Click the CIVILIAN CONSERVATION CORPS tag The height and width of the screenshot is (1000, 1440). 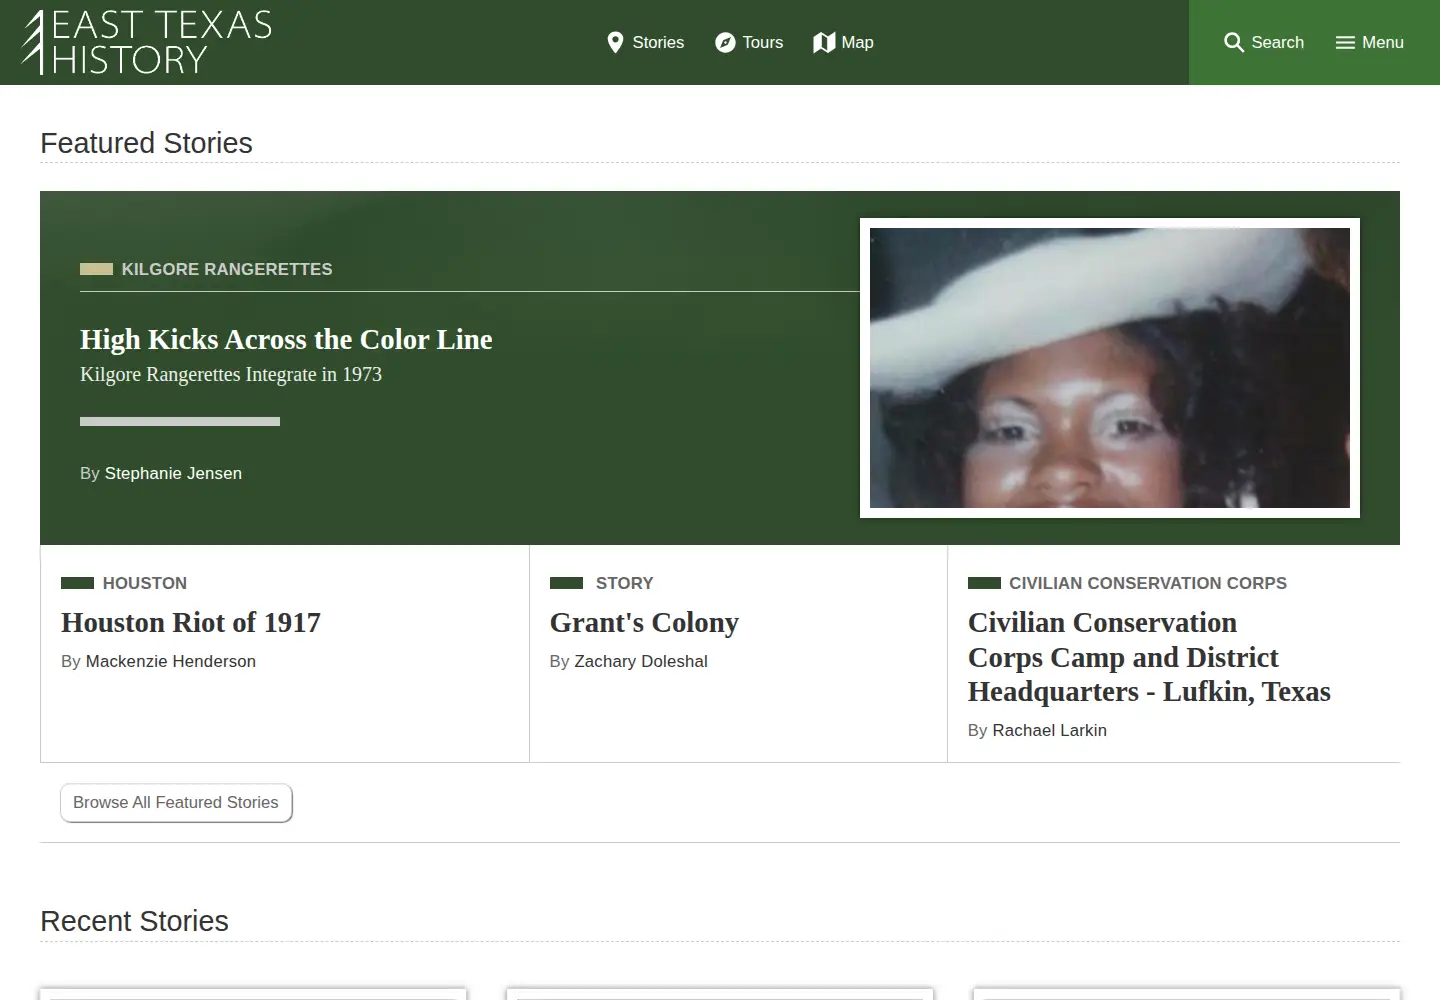coord(1148,583)
